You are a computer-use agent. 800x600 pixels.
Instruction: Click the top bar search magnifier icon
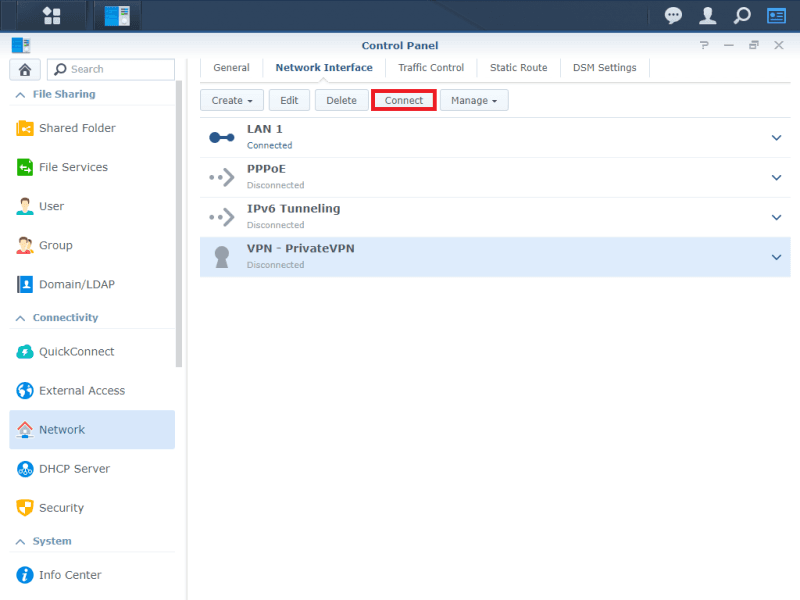point(742,15)
